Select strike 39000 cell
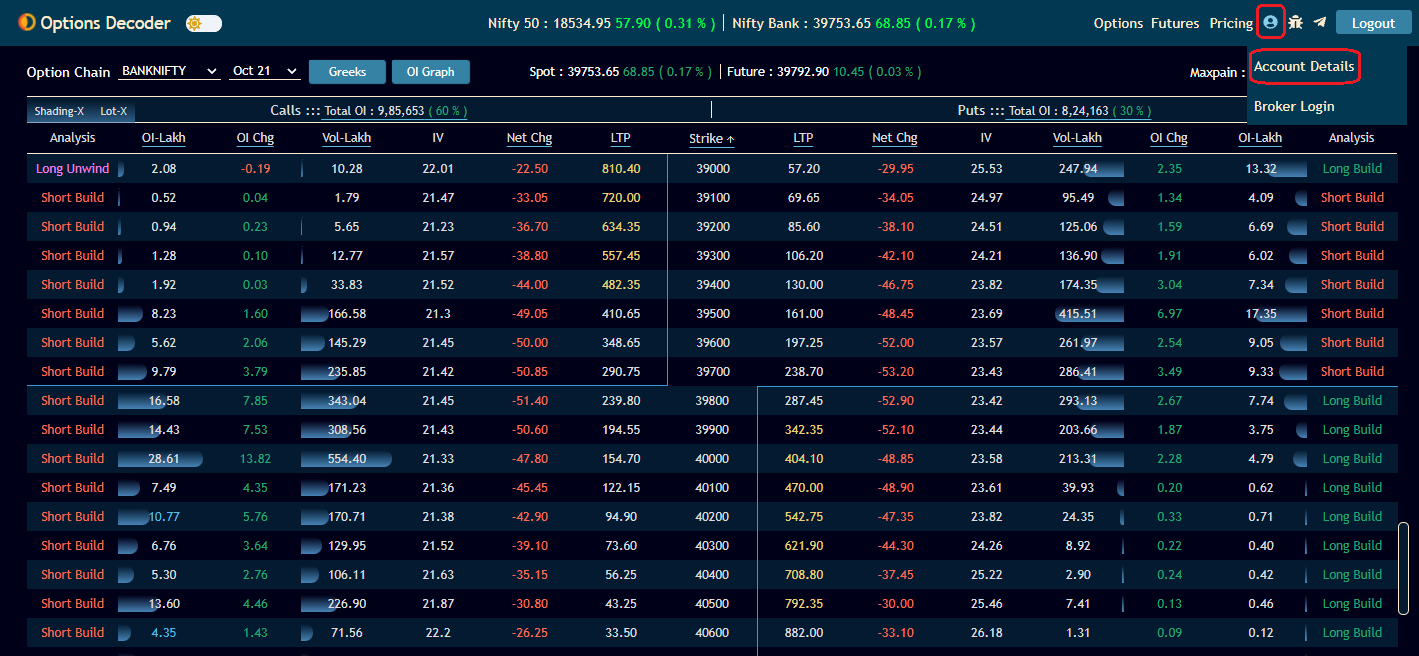Image resolution: width=1419 pixels, height=656 pixels. click(x=712, y=169)
